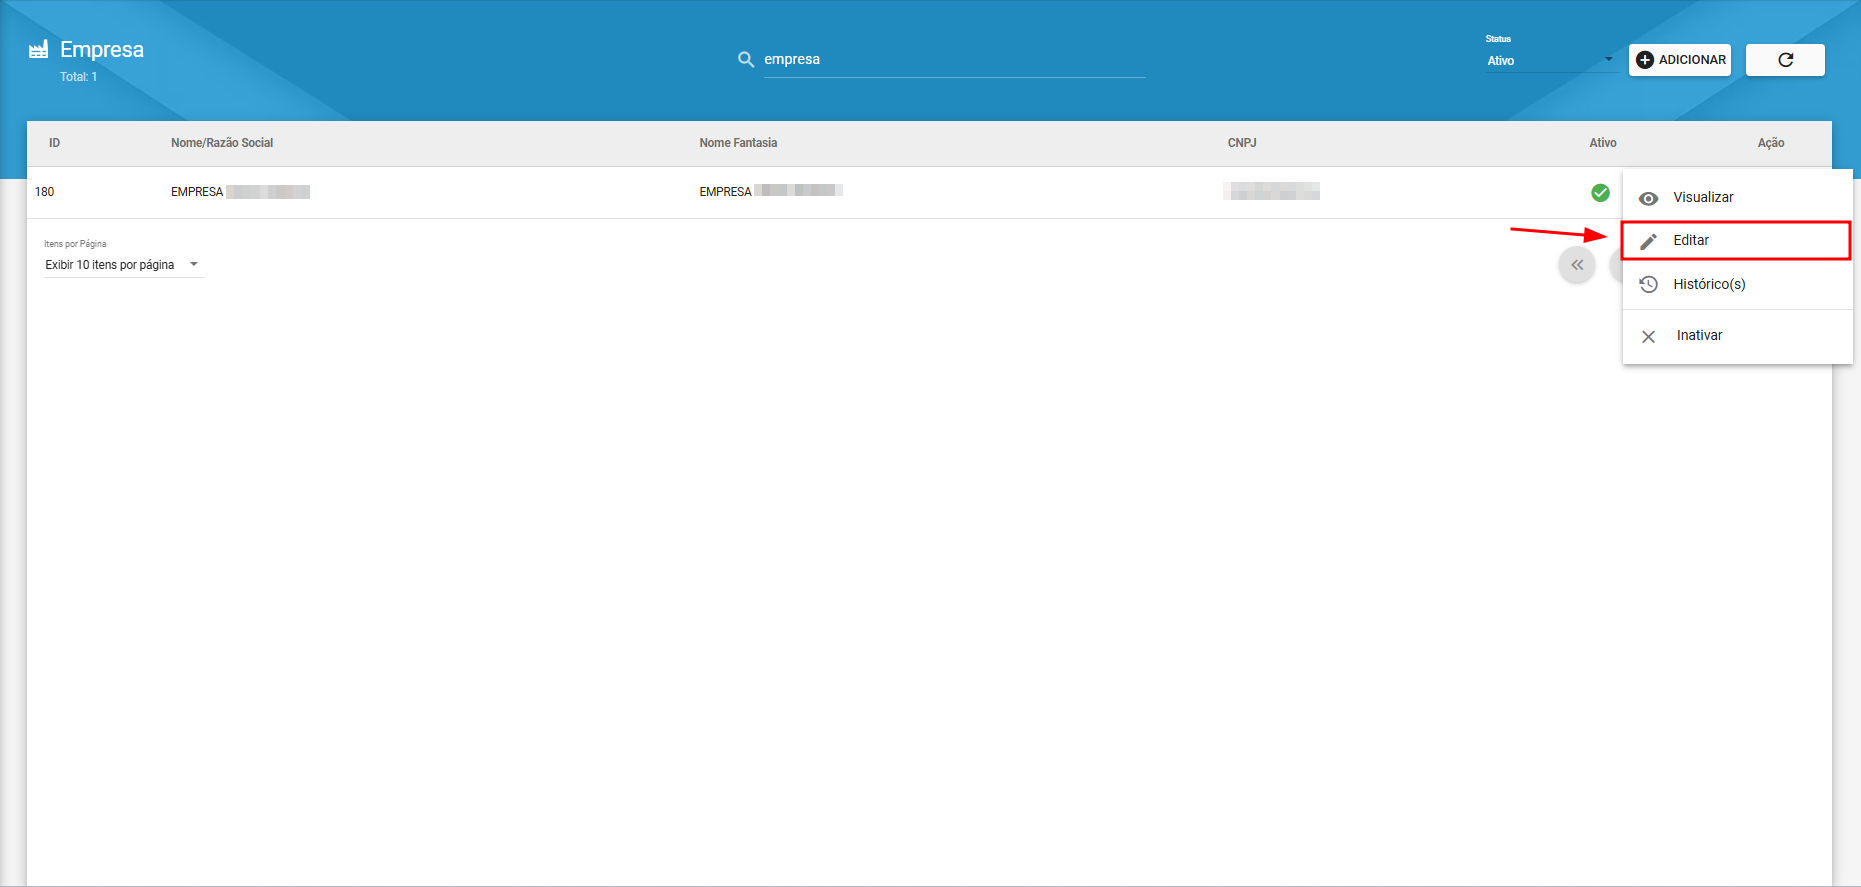Click the ID cell 180

point(45,192)
